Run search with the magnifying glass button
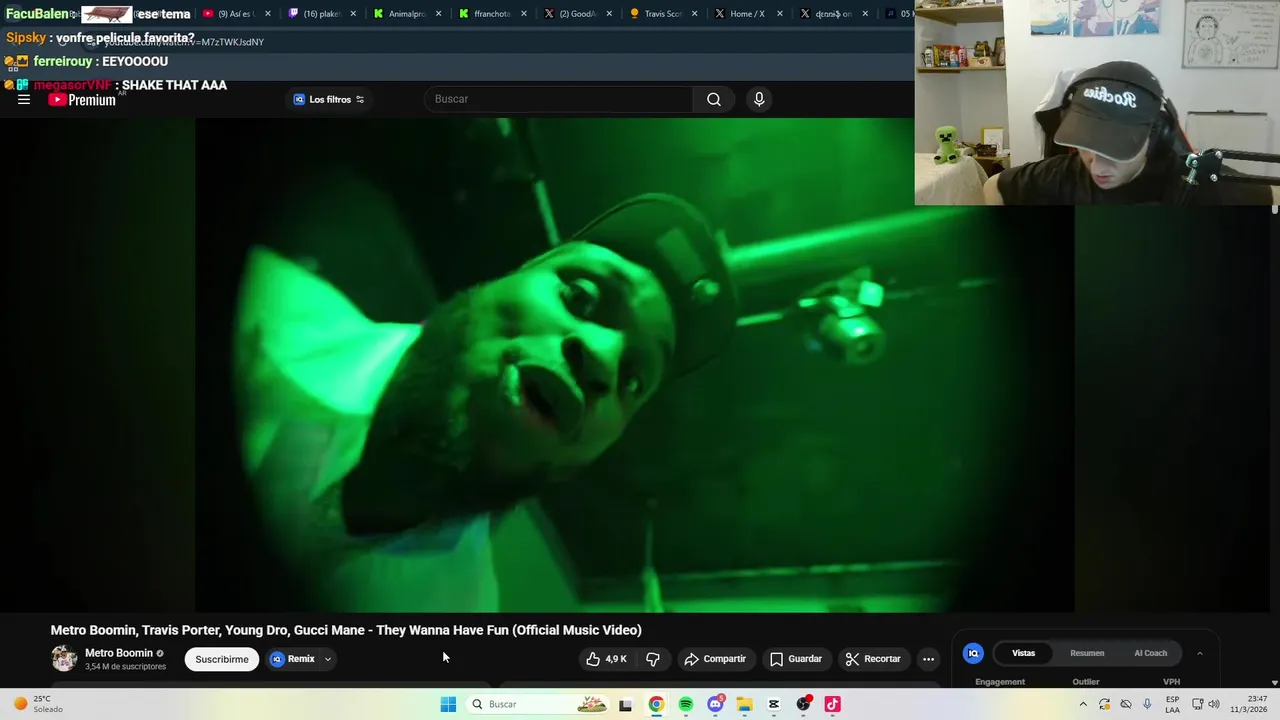 coord(714,99)
